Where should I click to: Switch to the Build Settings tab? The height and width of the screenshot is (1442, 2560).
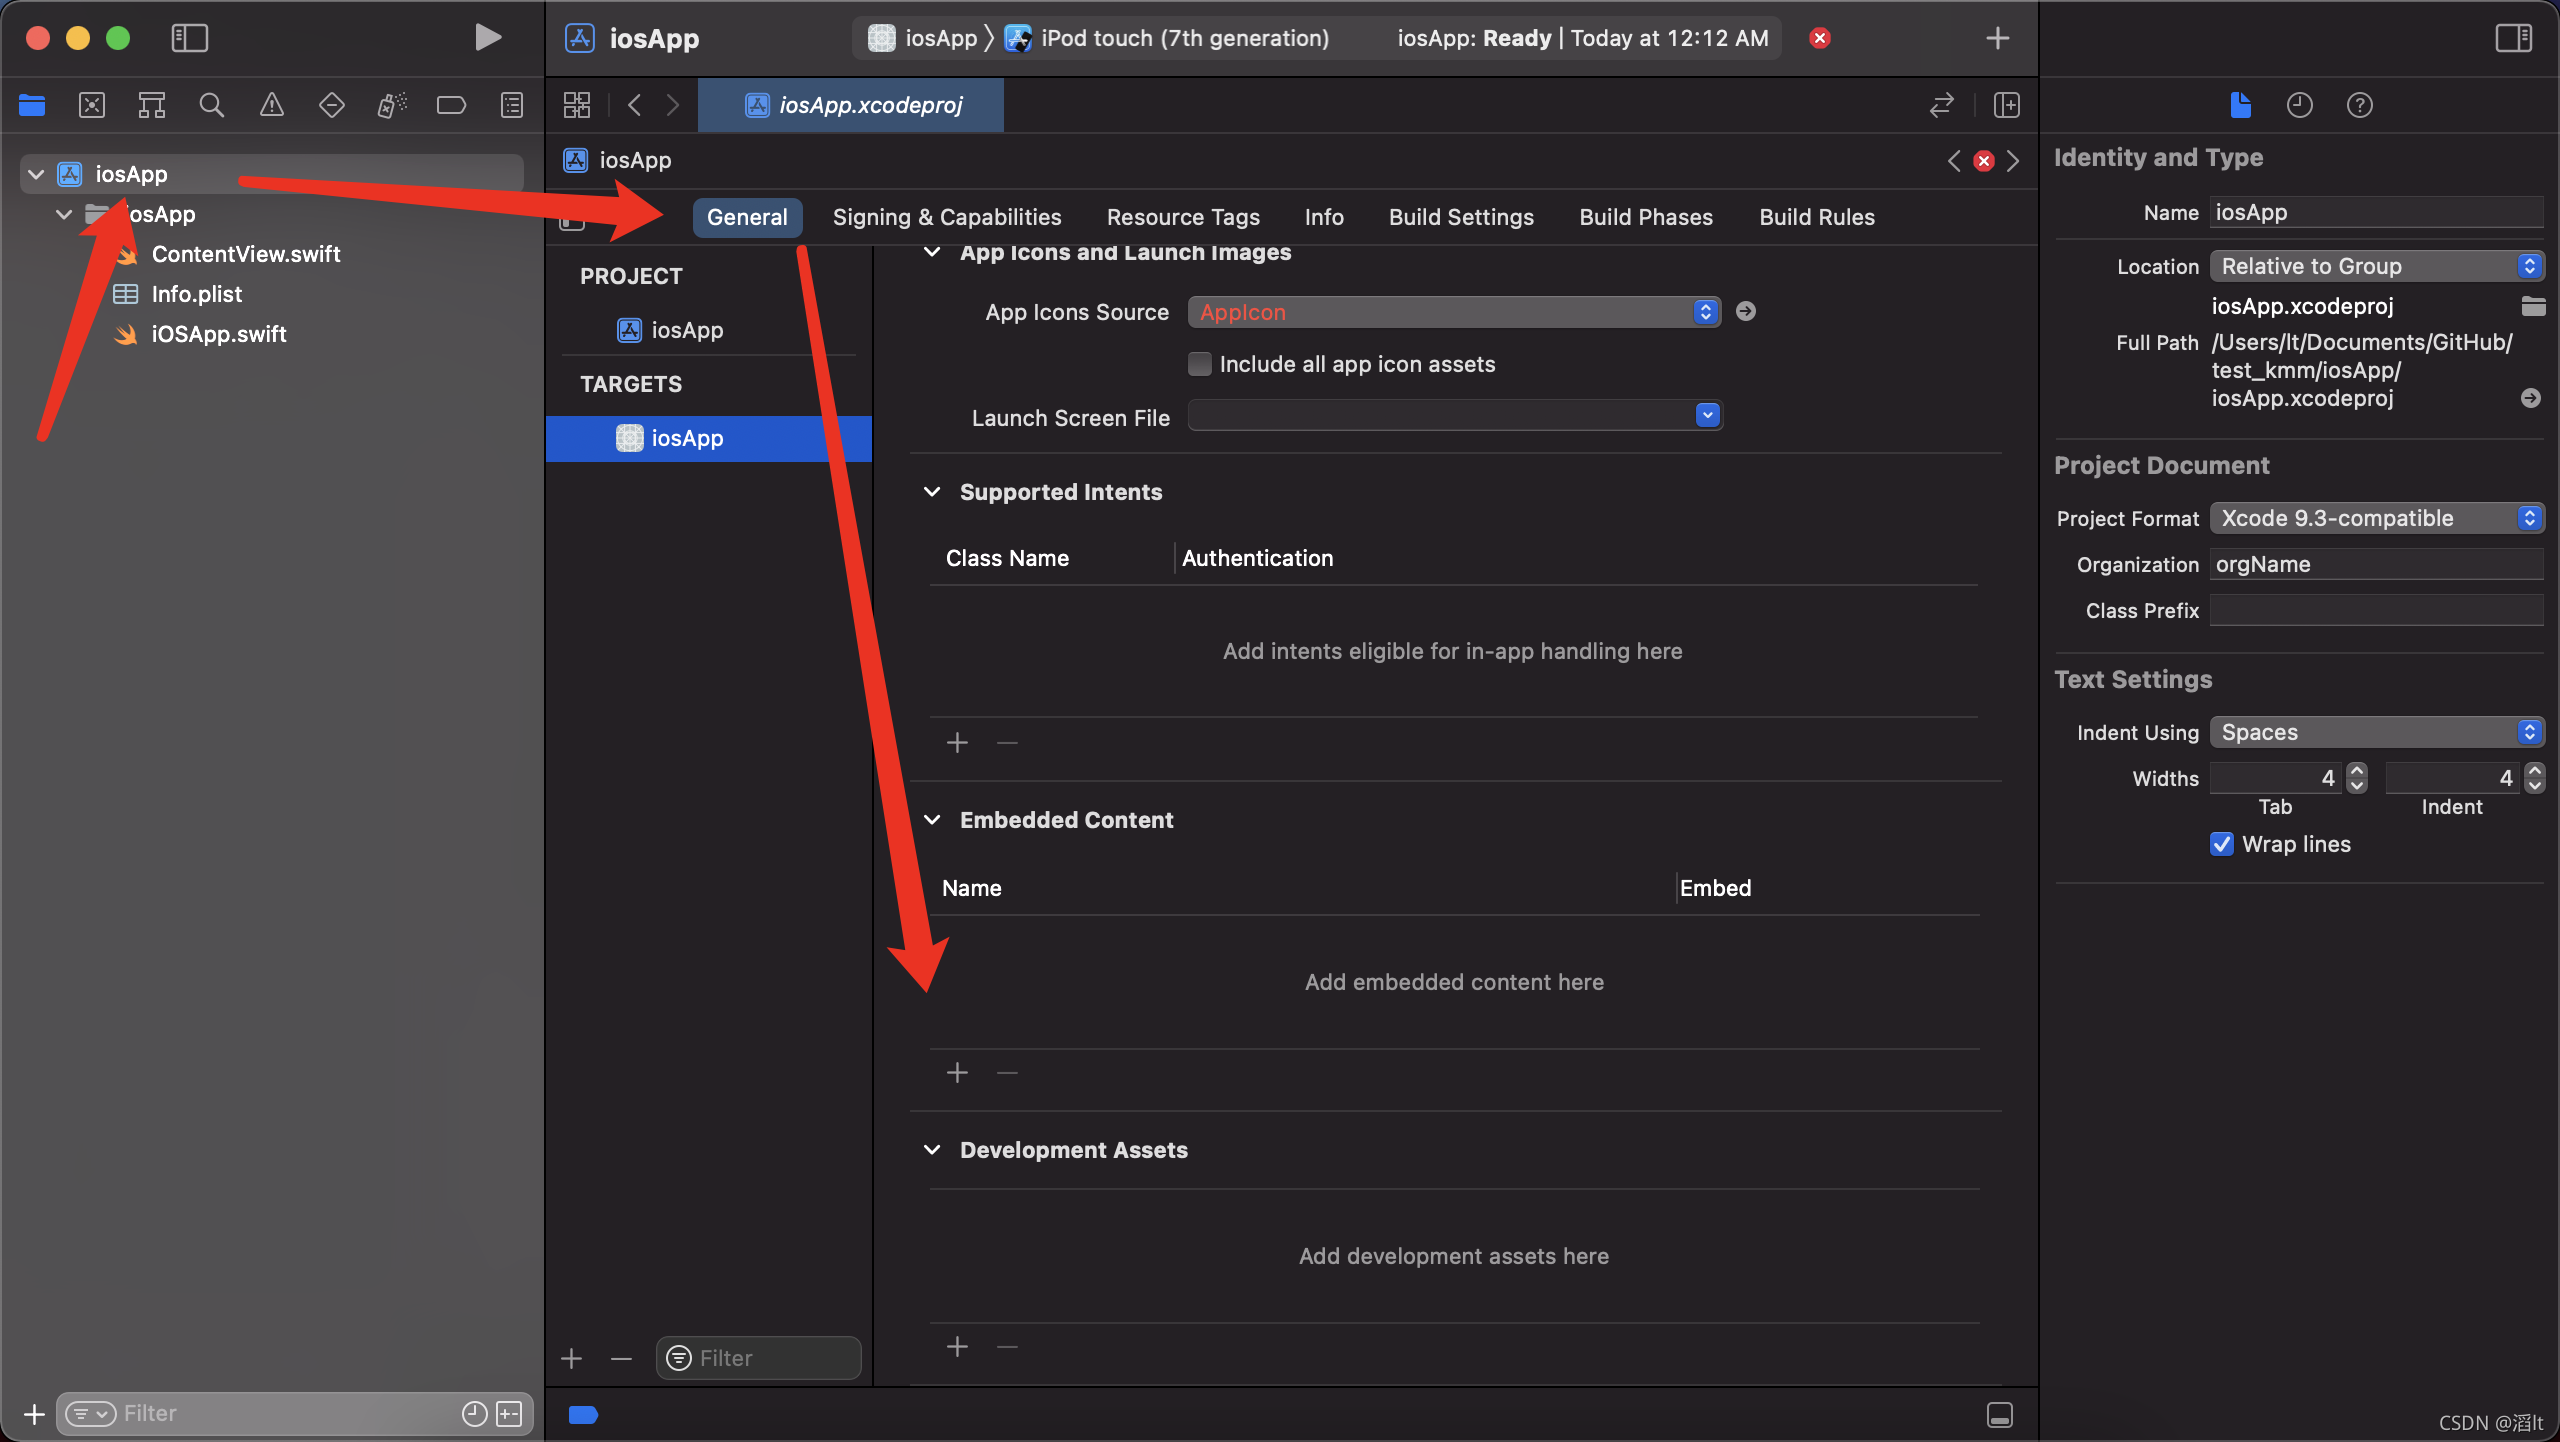click(x=1460, y=217)
